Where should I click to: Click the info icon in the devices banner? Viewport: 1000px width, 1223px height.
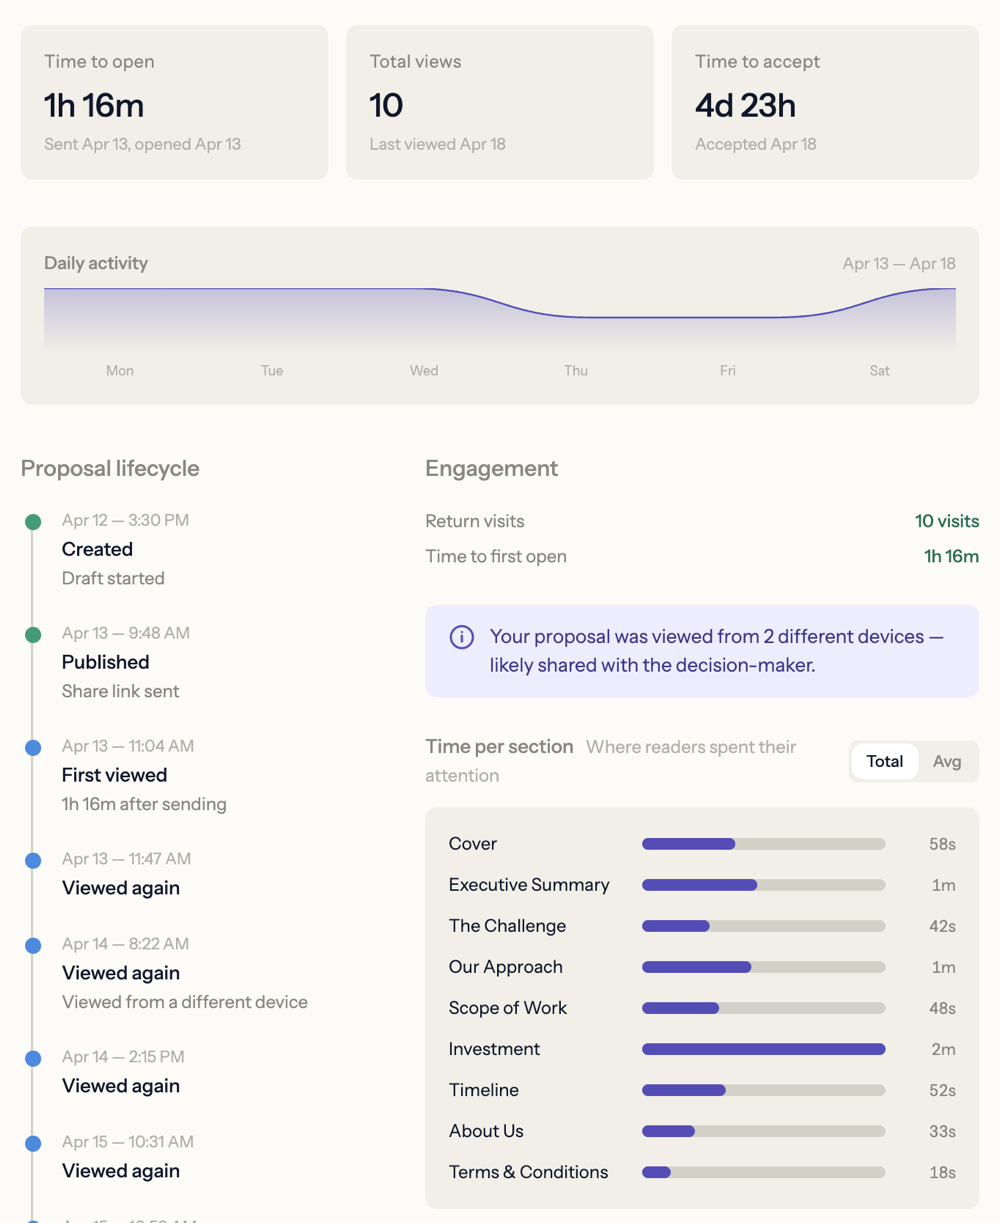pyautogui.click(x=461, y=637)
